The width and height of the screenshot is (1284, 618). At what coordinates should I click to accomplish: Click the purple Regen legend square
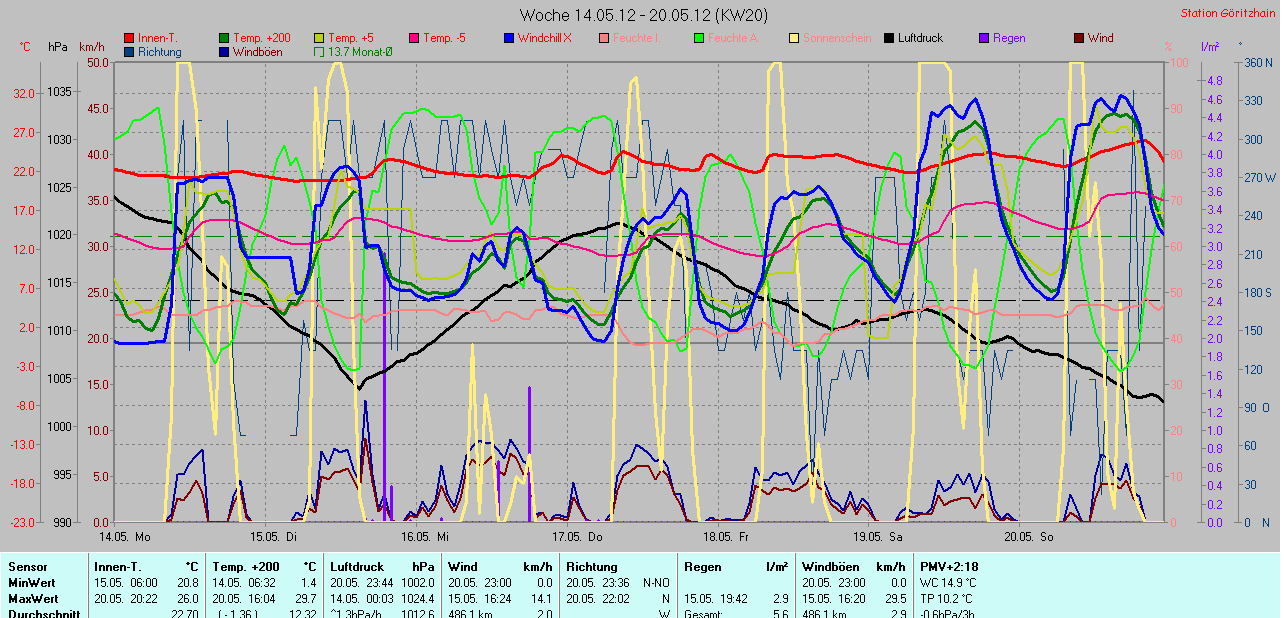[x=984, y=38]
